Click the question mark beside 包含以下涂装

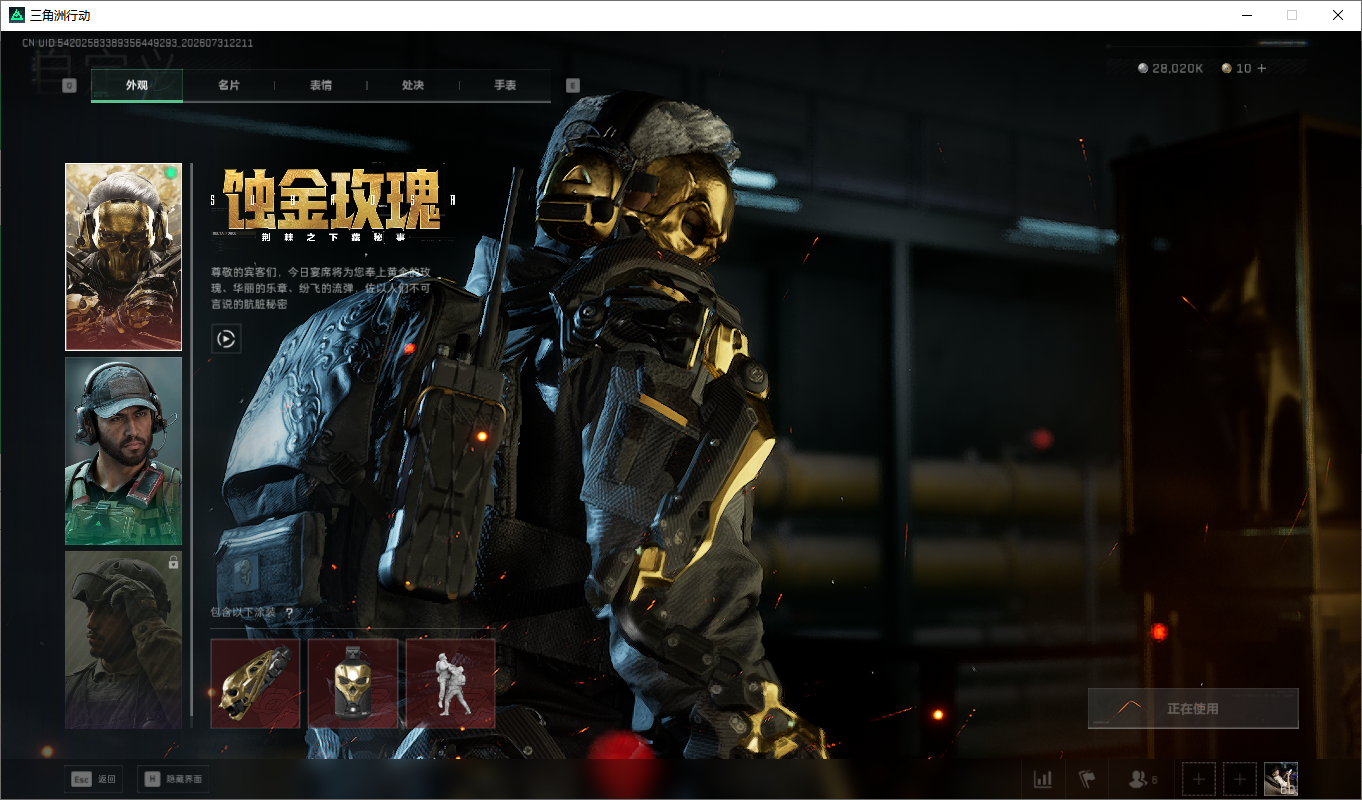(289, 613)
